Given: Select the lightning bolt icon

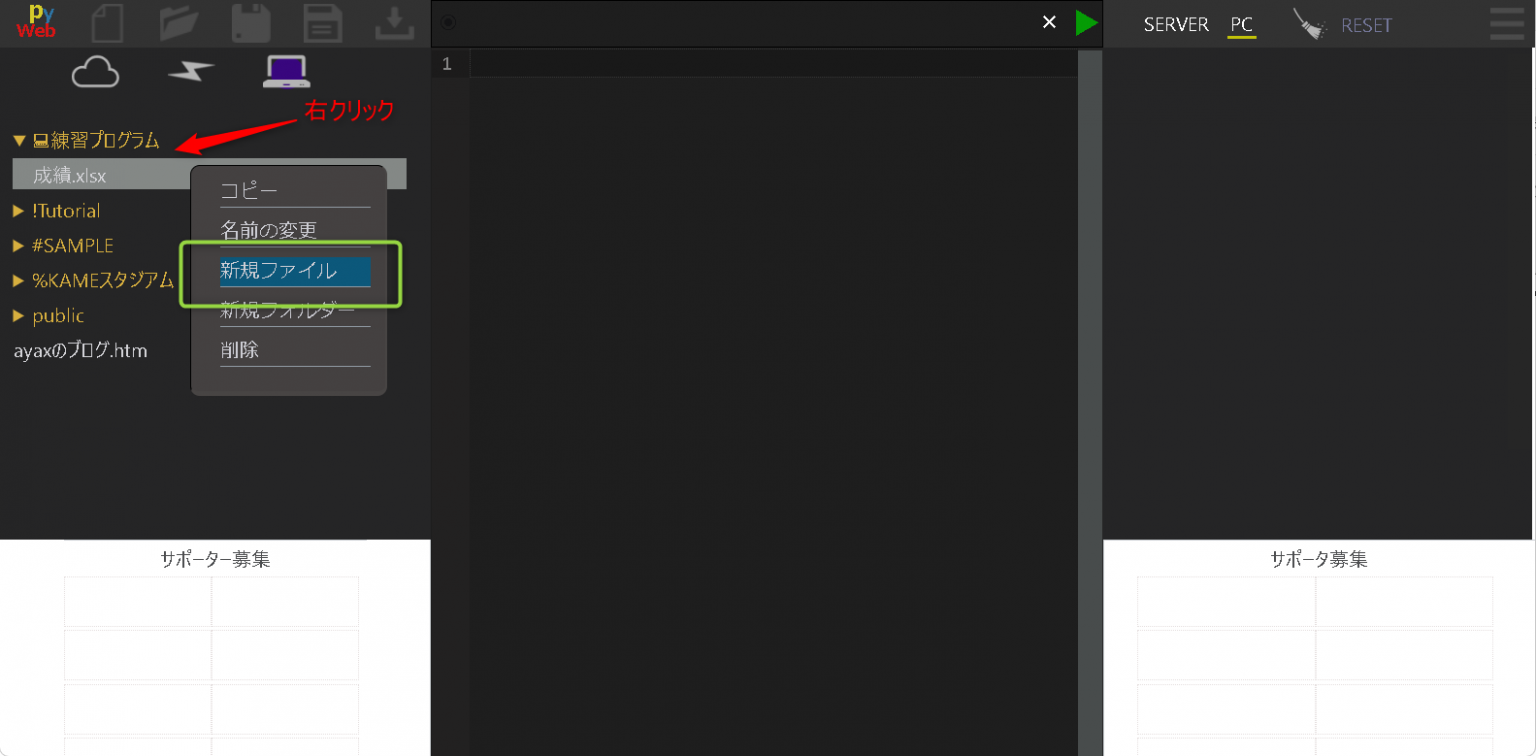Looking at the screenshot, I should pyautogui.click(x=191, y=72).
